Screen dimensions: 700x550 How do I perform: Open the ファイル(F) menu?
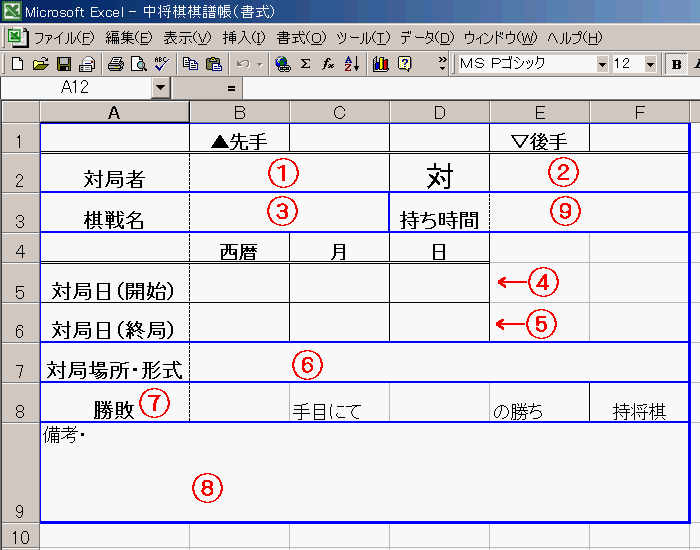coord(64,38)
